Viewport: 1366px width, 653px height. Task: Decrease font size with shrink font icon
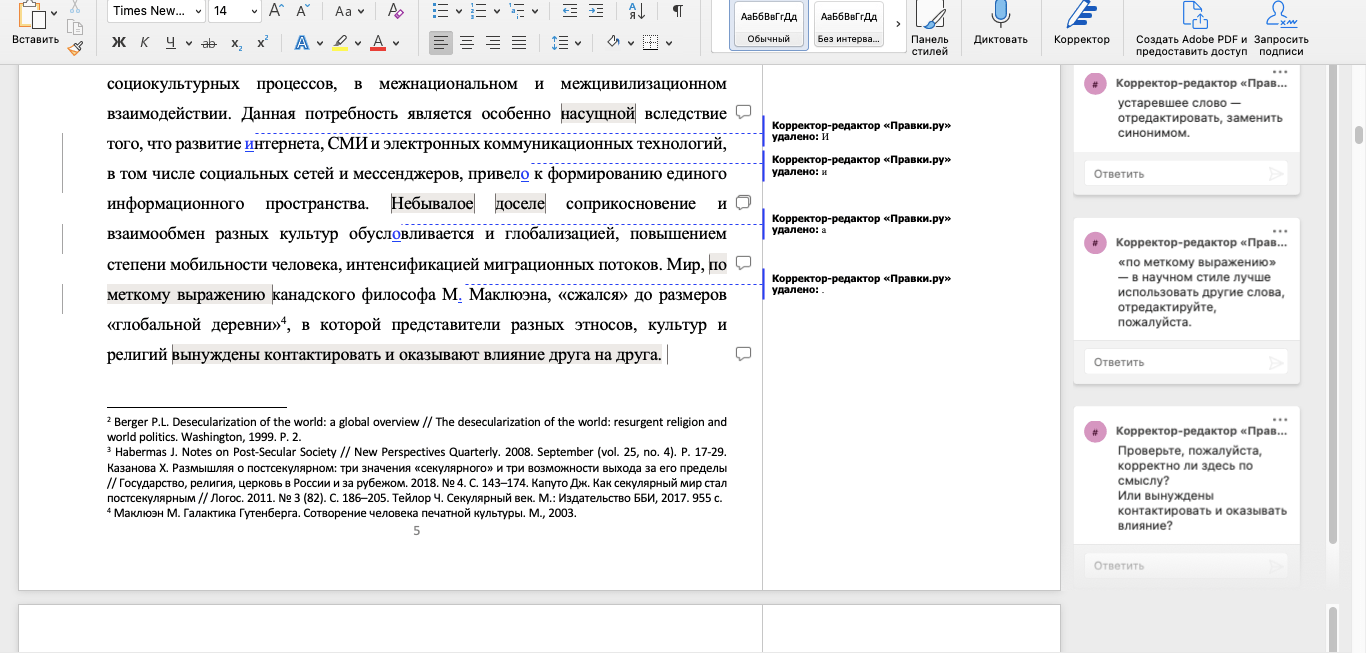(304, 11)
